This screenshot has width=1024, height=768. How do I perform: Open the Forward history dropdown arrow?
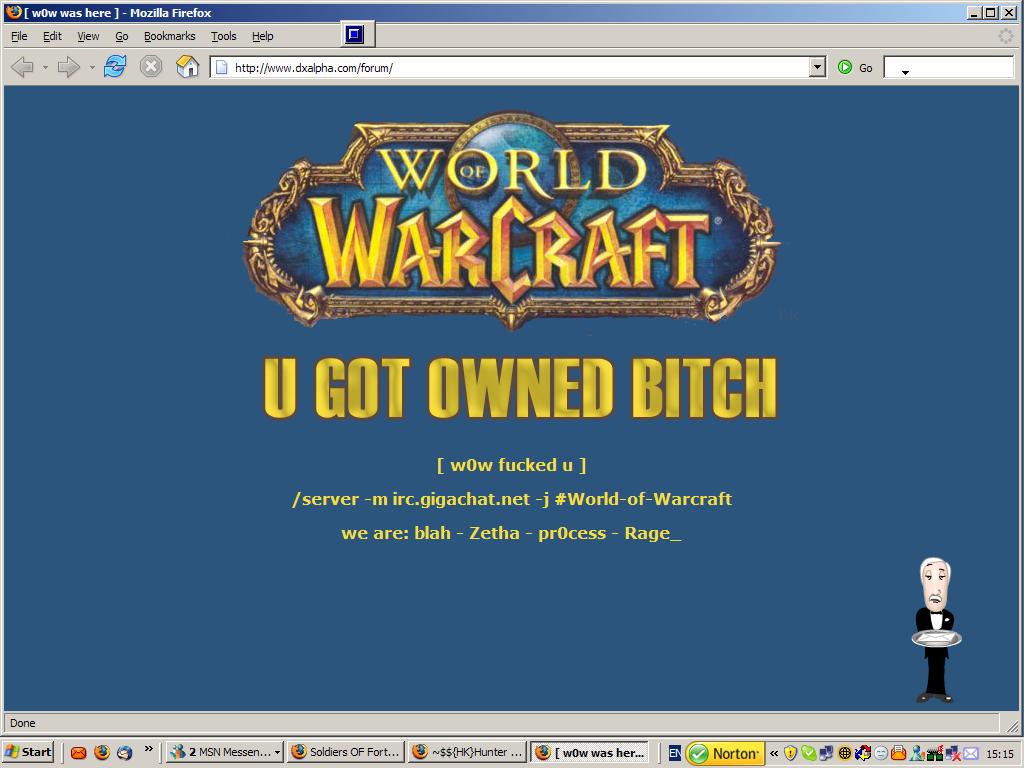pyautogui.click(x=91, y=67)
